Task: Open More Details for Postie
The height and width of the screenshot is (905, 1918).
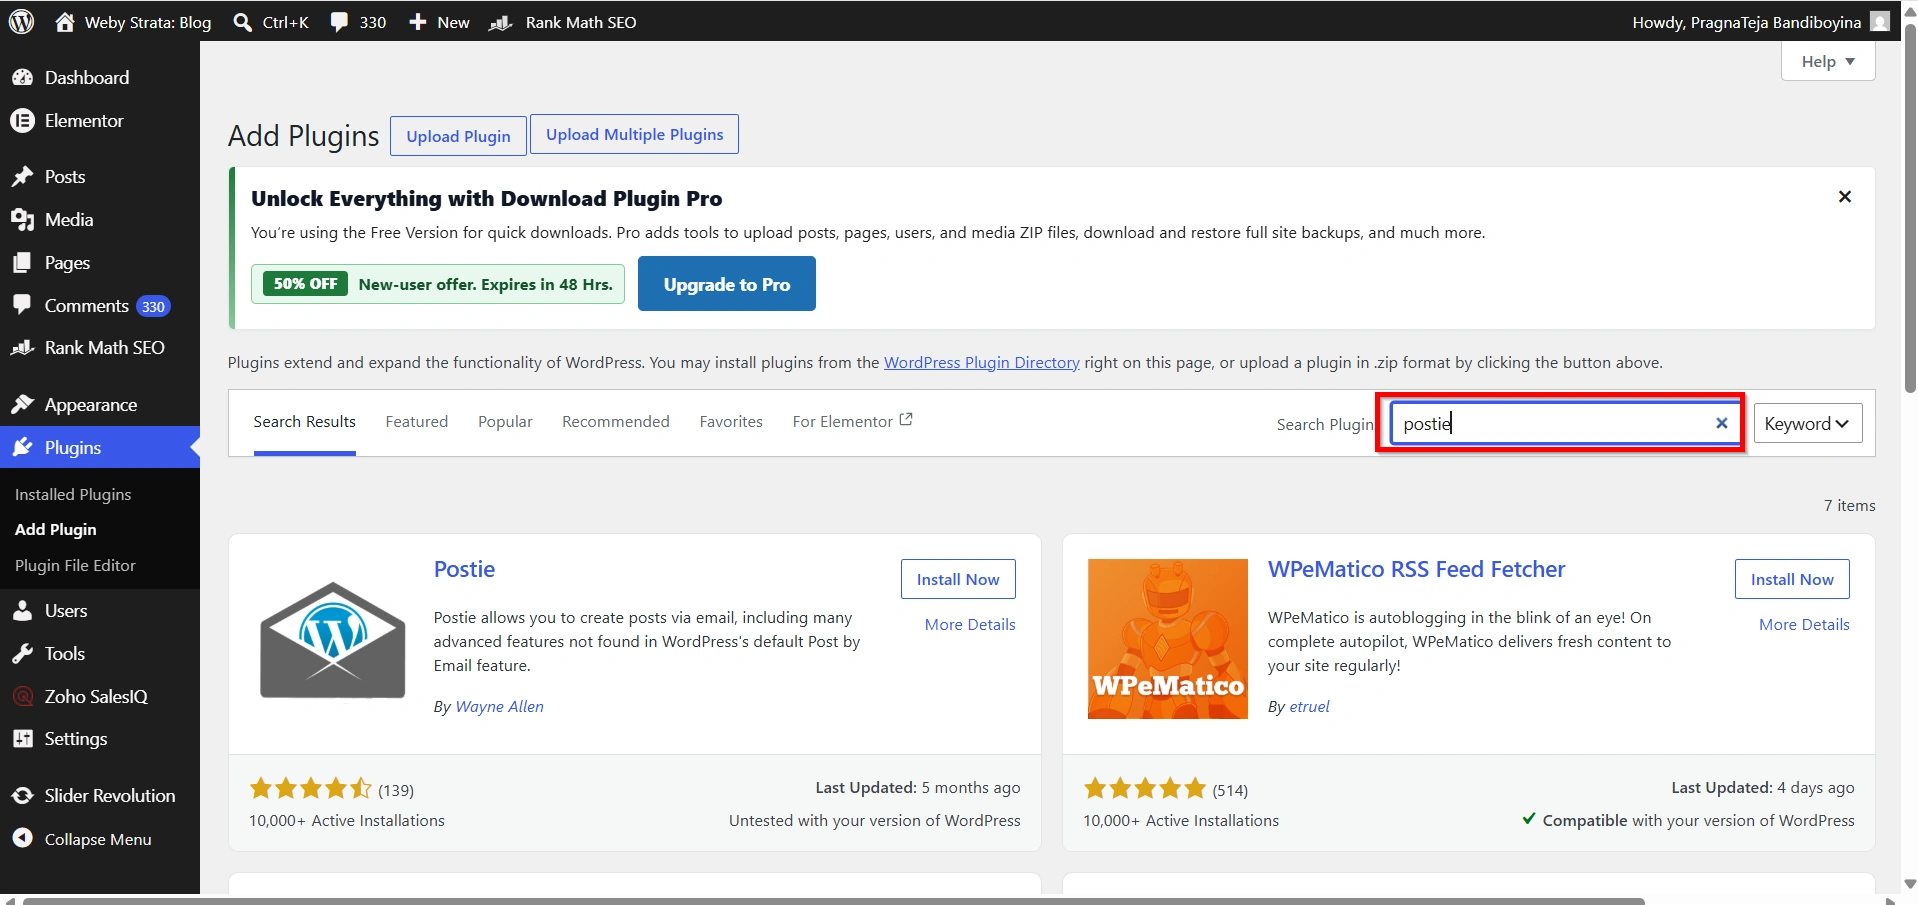Action: 970,624
